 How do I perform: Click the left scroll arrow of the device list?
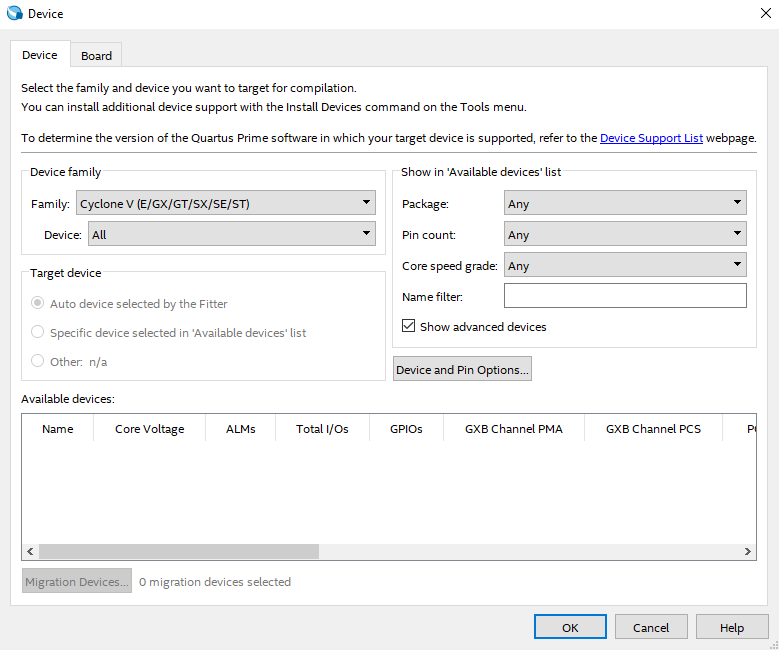[x=30, y=552]
